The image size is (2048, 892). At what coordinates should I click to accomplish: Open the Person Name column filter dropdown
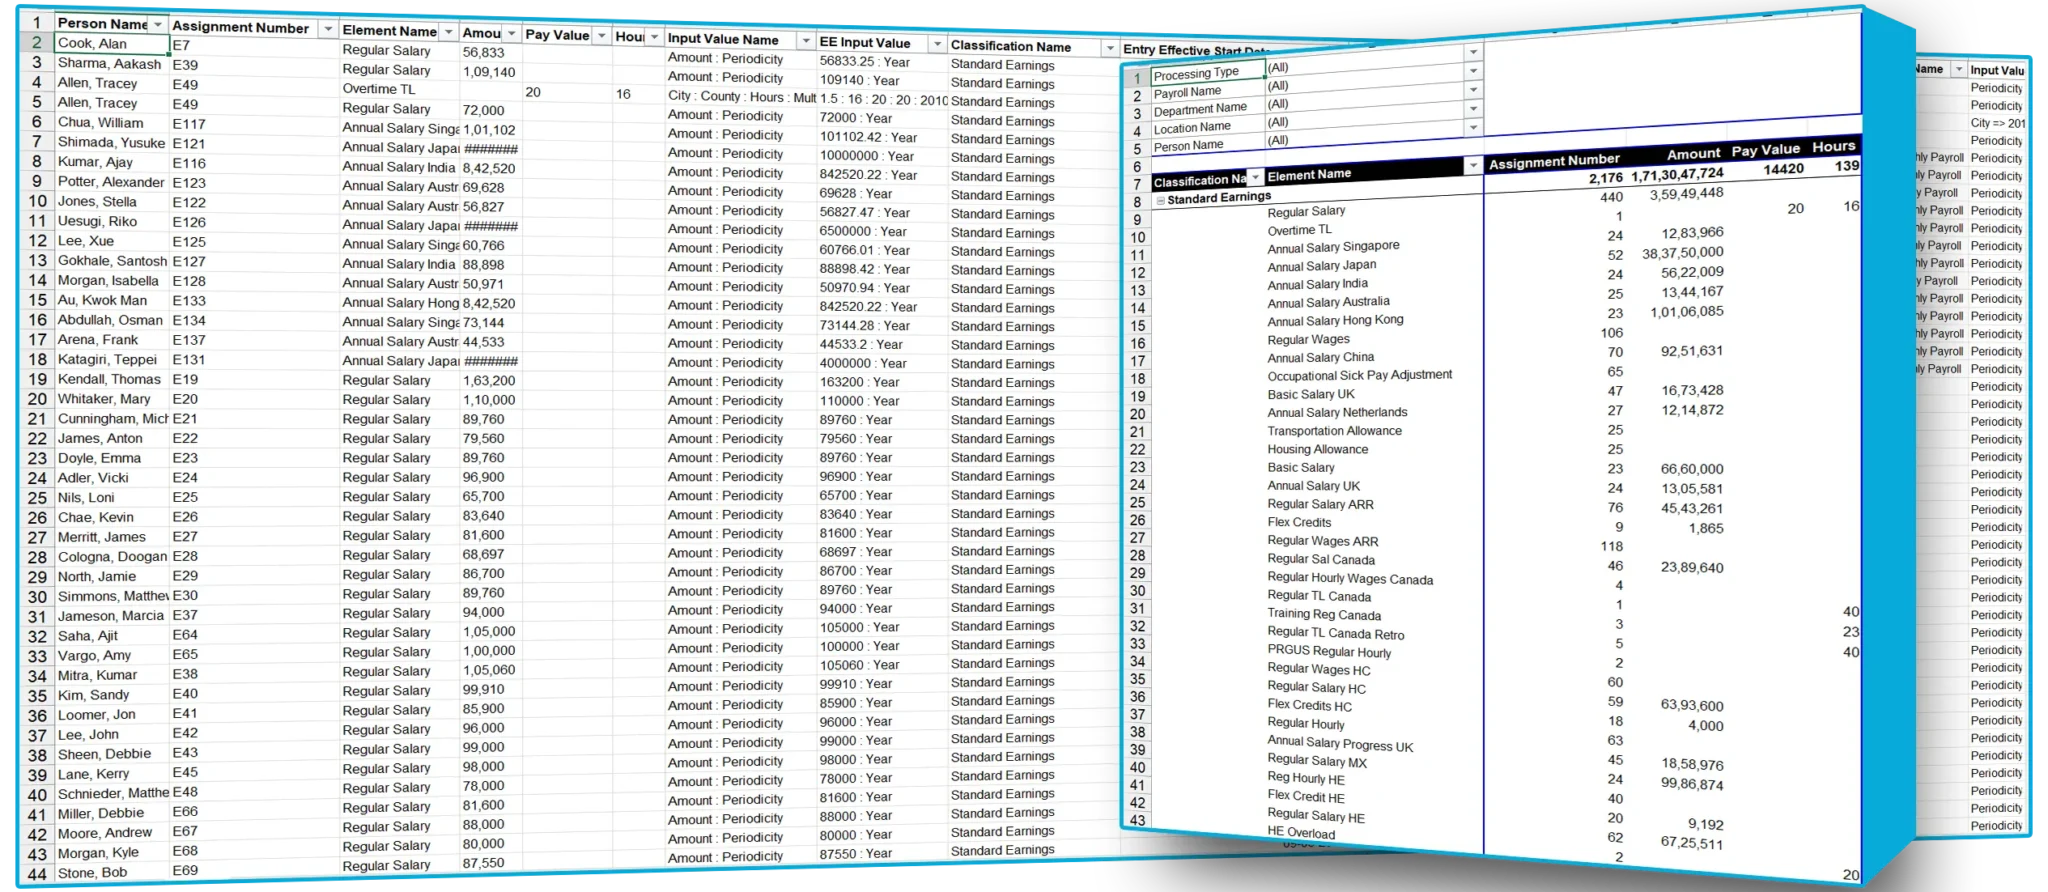(x=157, y=24)
